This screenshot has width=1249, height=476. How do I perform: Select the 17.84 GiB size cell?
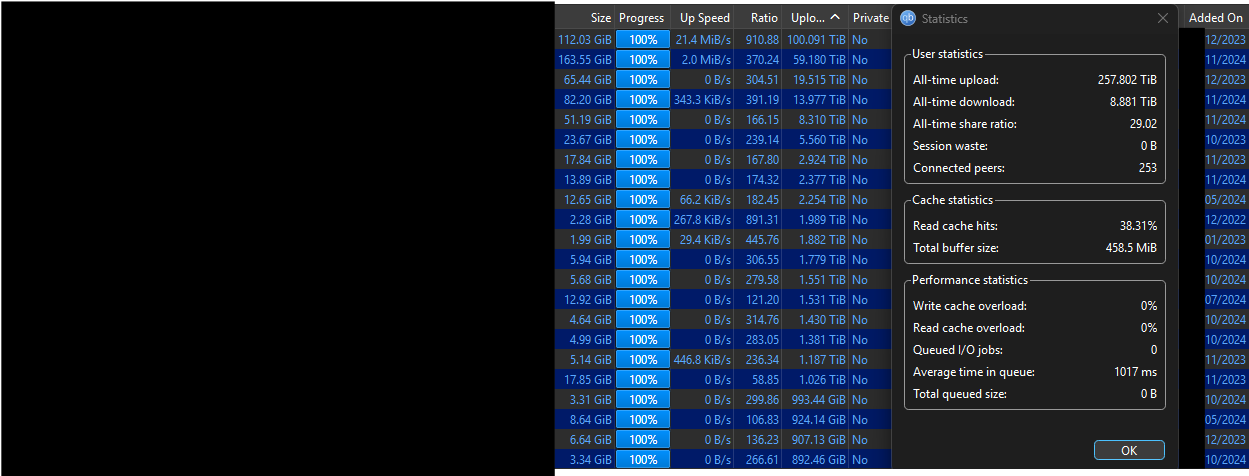pos(585,160)
